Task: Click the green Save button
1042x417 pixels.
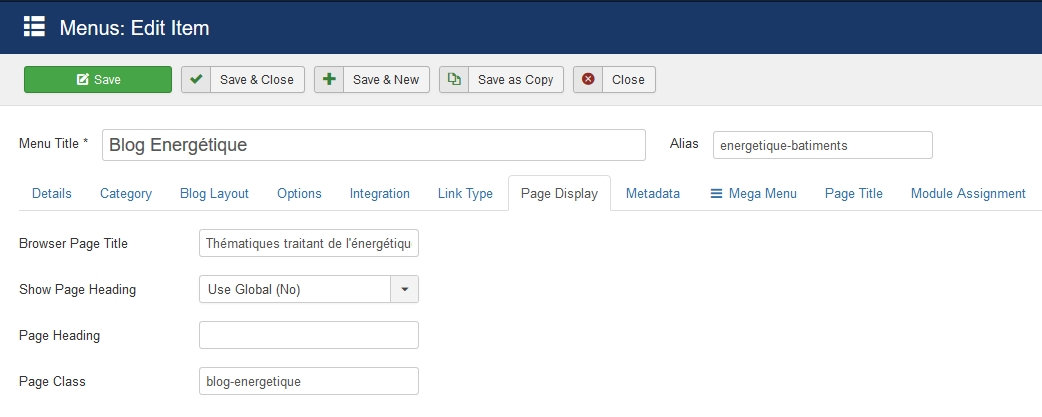Action: (x=98, y=80)
